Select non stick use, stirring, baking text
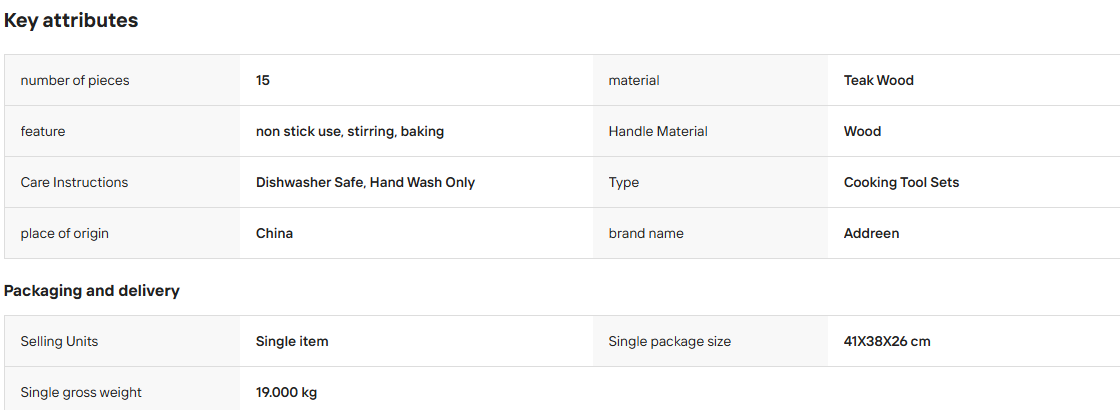 [350, 131]
